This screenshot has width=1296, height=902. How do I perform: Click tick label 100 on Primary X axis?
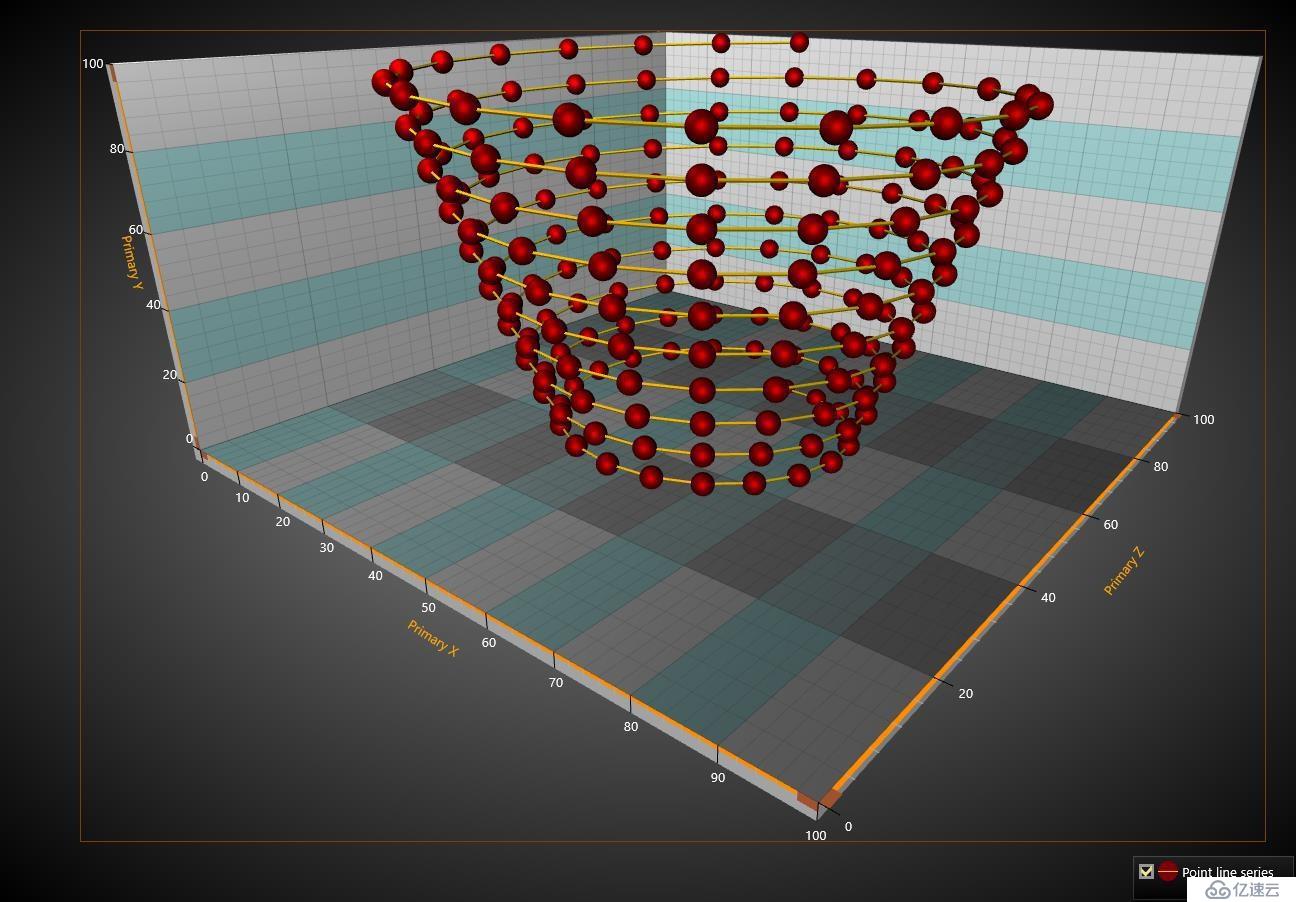click(x=815, y=835)
